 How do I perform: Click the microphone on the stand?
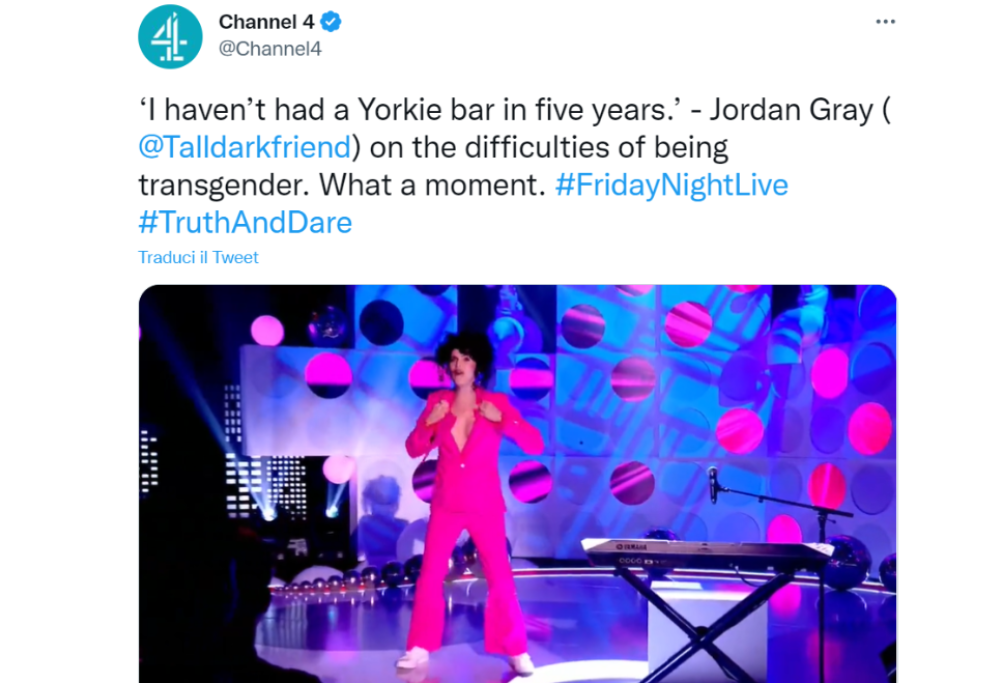coord(713,484)
